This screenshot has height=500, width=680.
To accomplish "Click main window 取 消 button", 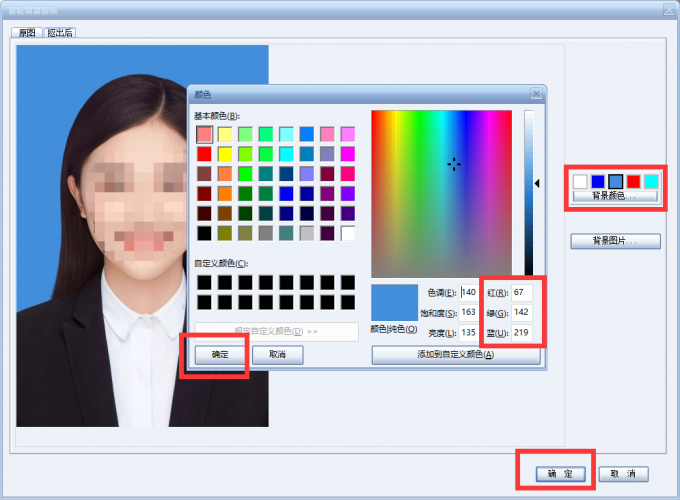I will [x=623, y=474].
